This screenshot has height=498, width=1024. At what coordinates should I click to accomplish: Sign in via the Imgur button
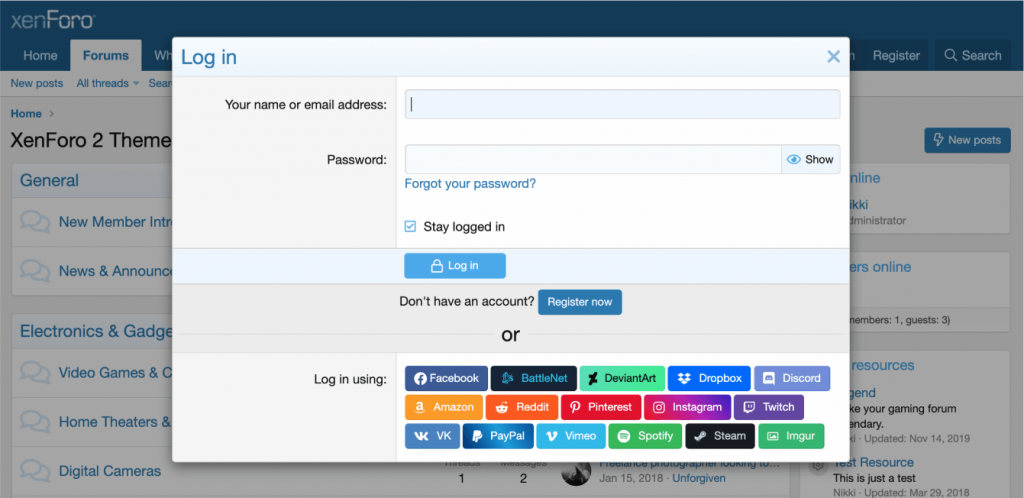(x=791, y=436)
